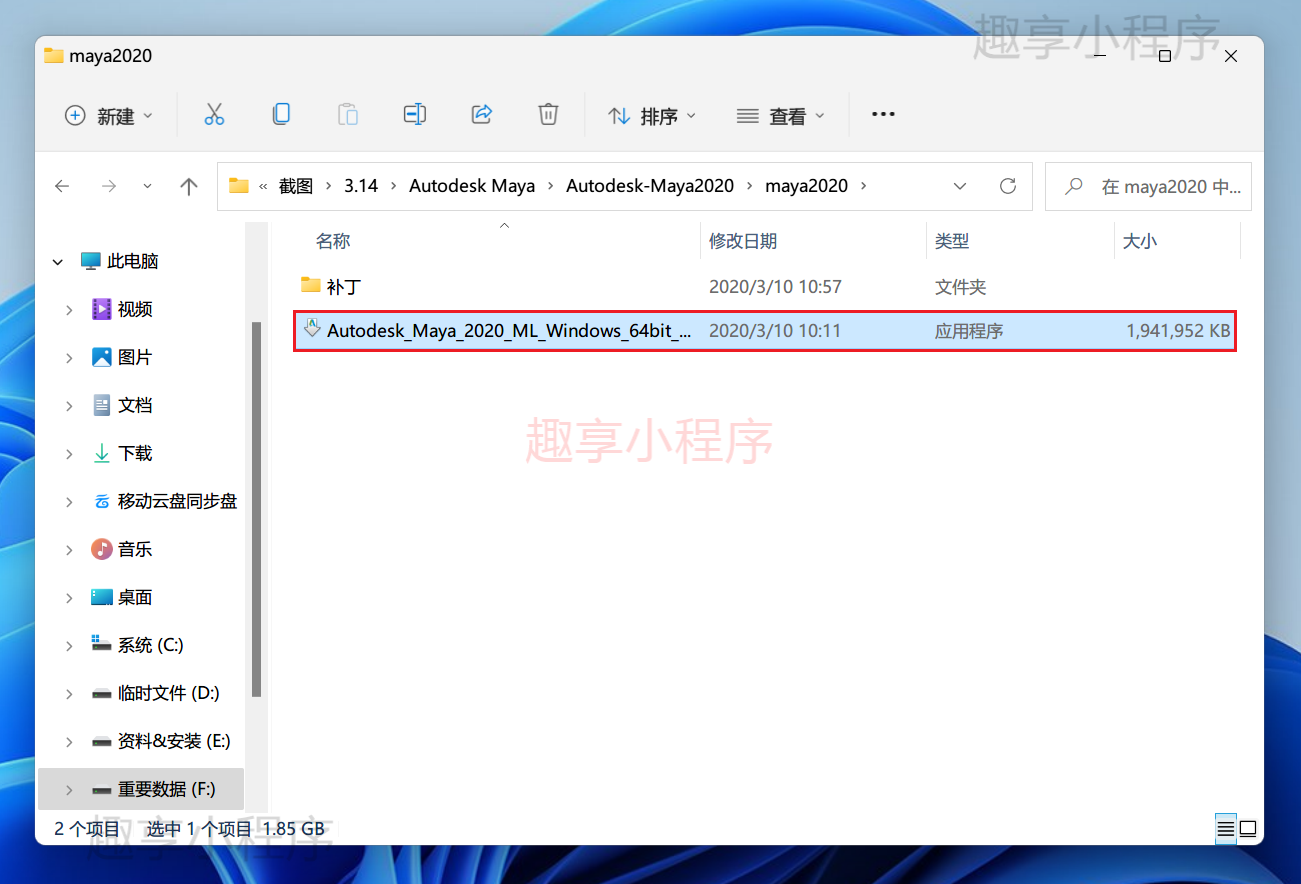This screenshot has width=1301, height=884.
Task: Click 截图 in the breadcrumb path
Action: click(x=296, y=186)
